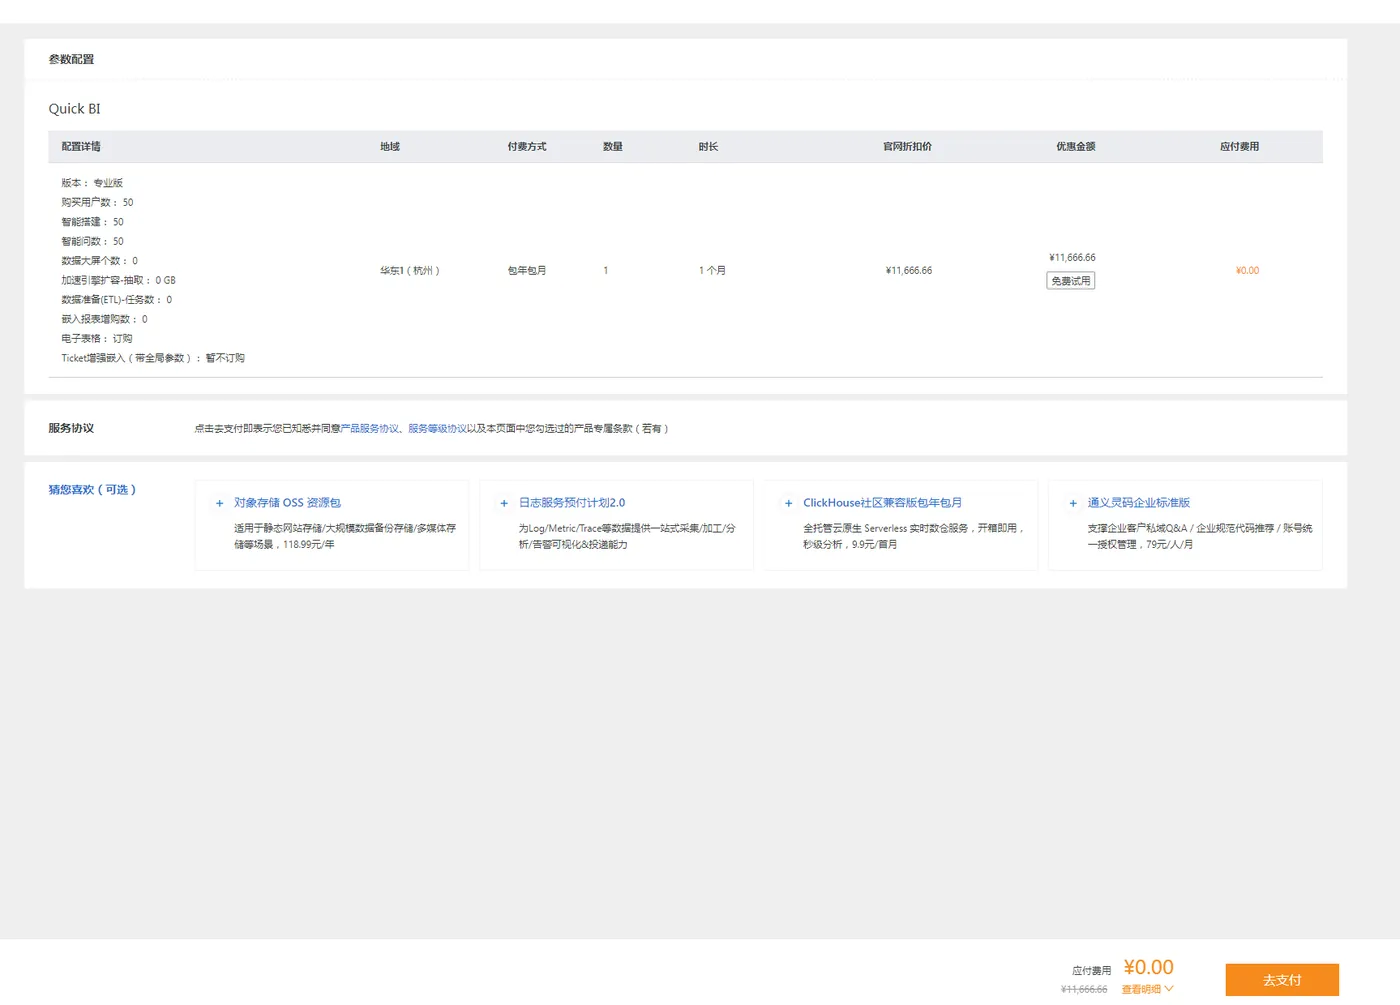Click the 猜您喜欢（可选）label
Screen dimensions: 1400x1005
pyautogui.click(x=92, y=490)
